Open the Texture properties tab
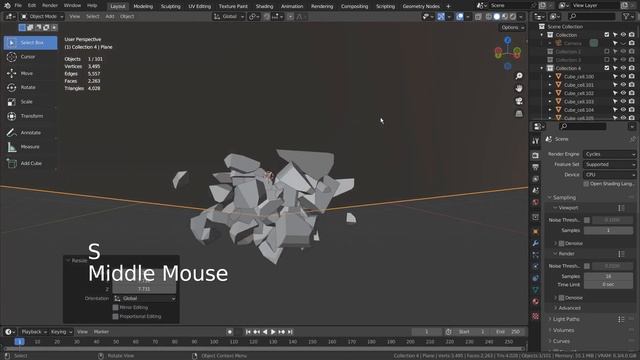The width and height of the screenshot is (640, 360). [x=536, y=316]
